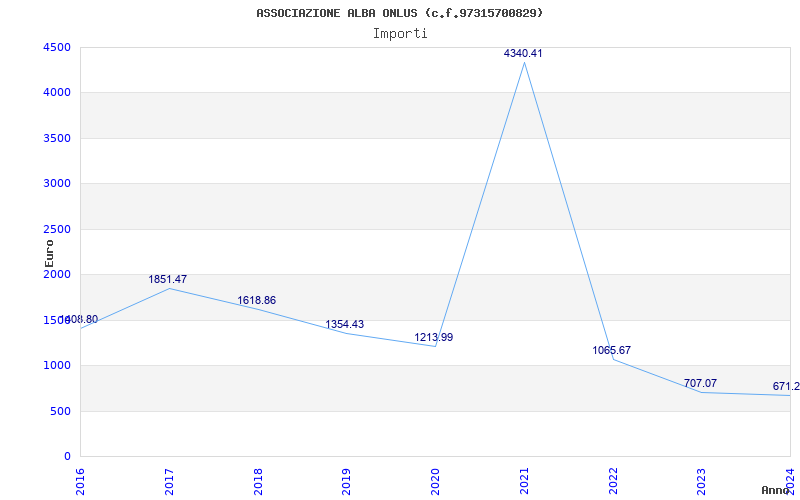This screenshot has height=500, width=800.
Task: Click the 1065.67 data label
Action: [611, 350]
